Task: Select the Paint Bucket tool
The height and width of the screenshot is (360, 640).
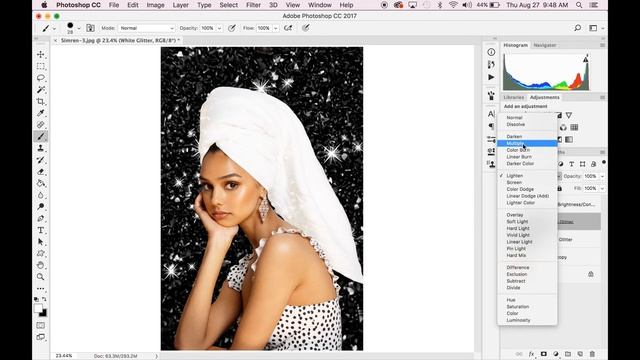Action: (40, 183)
